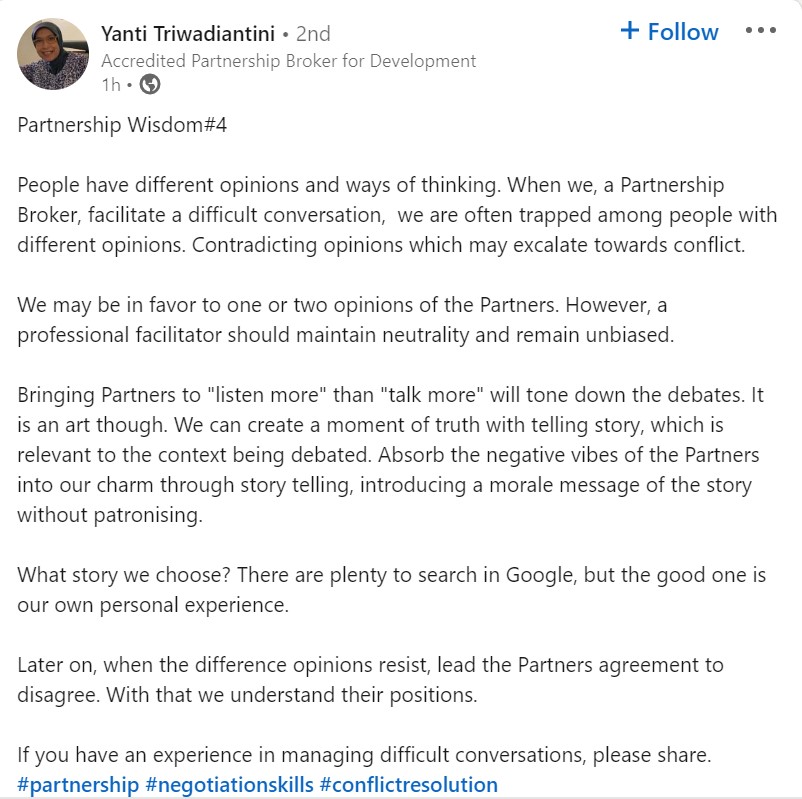Open the post options three-dot menu
Image resolution: width=802 pixels, height=799 pixels.
tap(760, 31)
